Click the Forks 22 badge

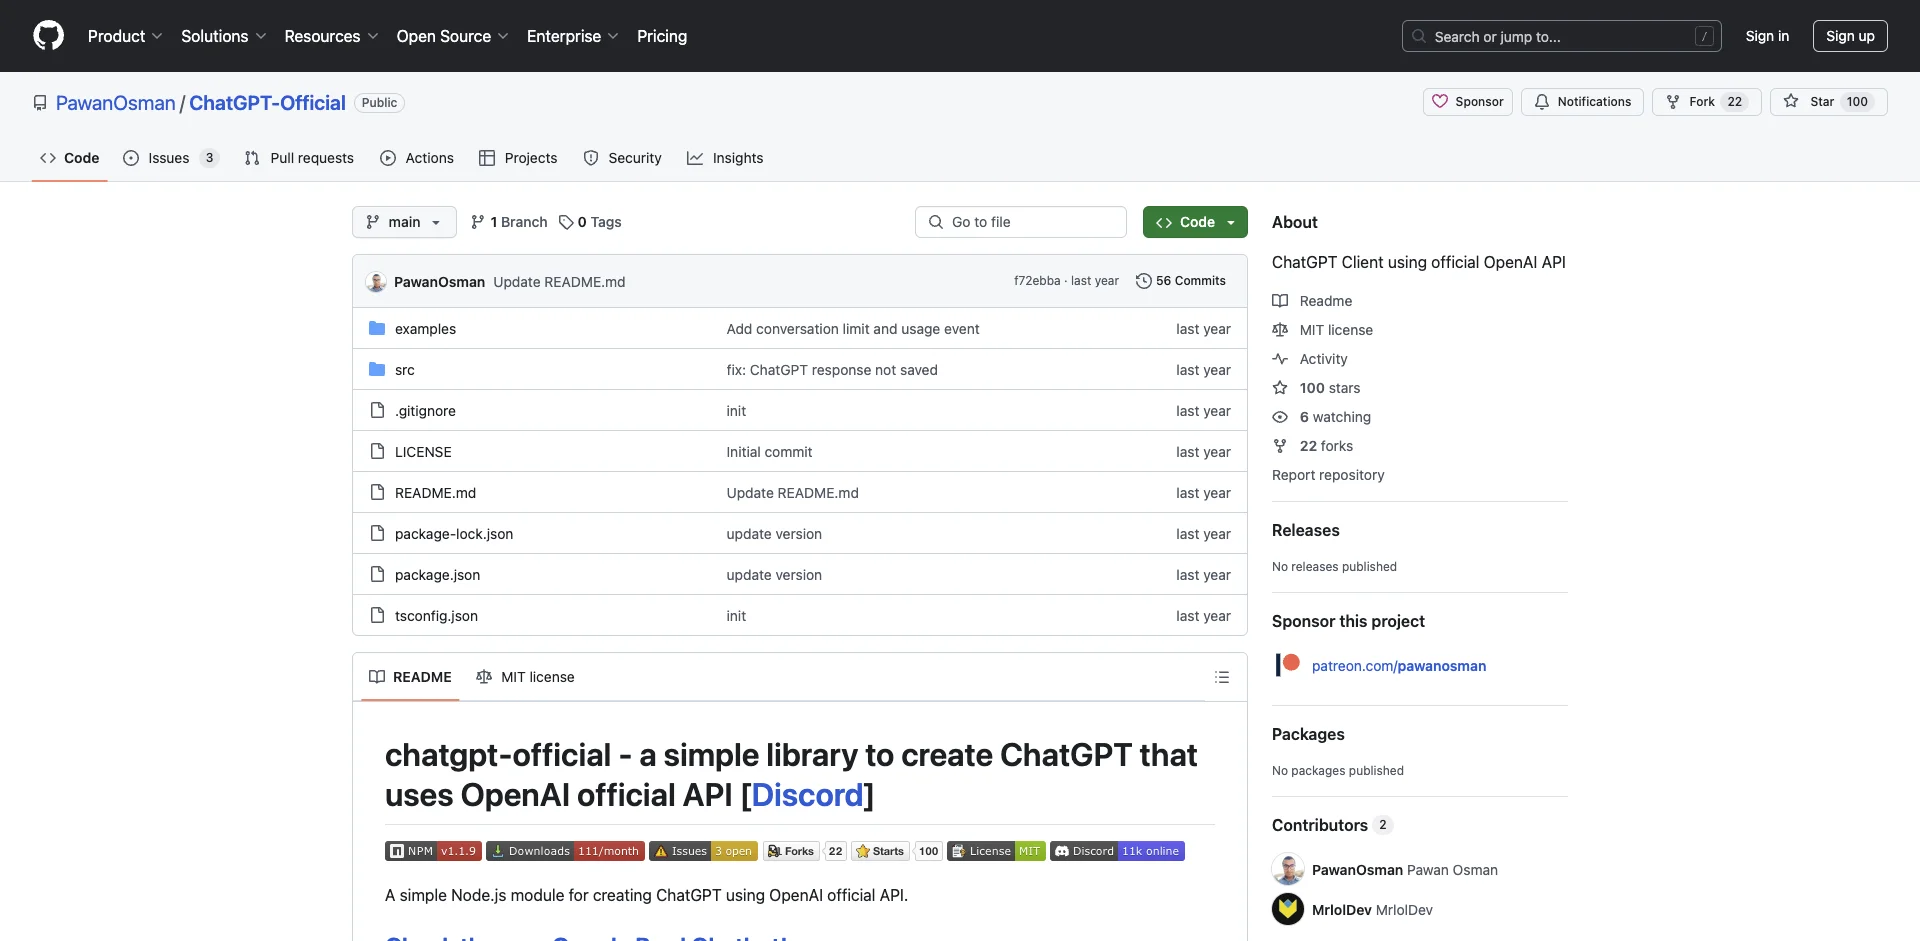click(805, 851)
